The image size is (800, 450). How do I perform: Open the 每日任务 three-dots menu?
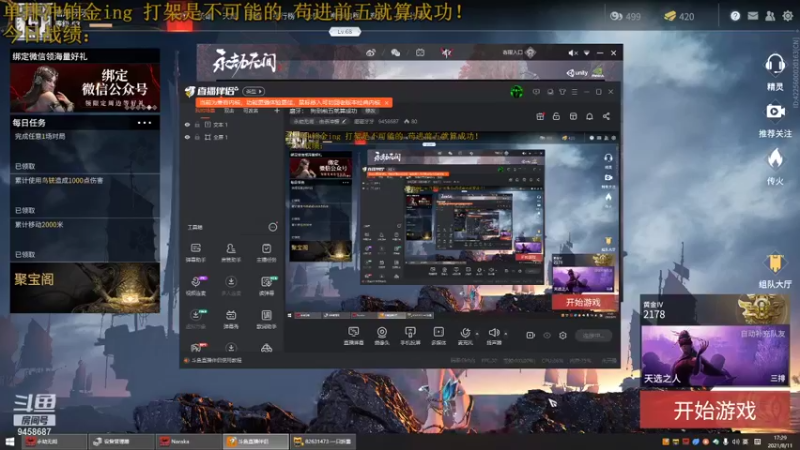pos(144,123)
